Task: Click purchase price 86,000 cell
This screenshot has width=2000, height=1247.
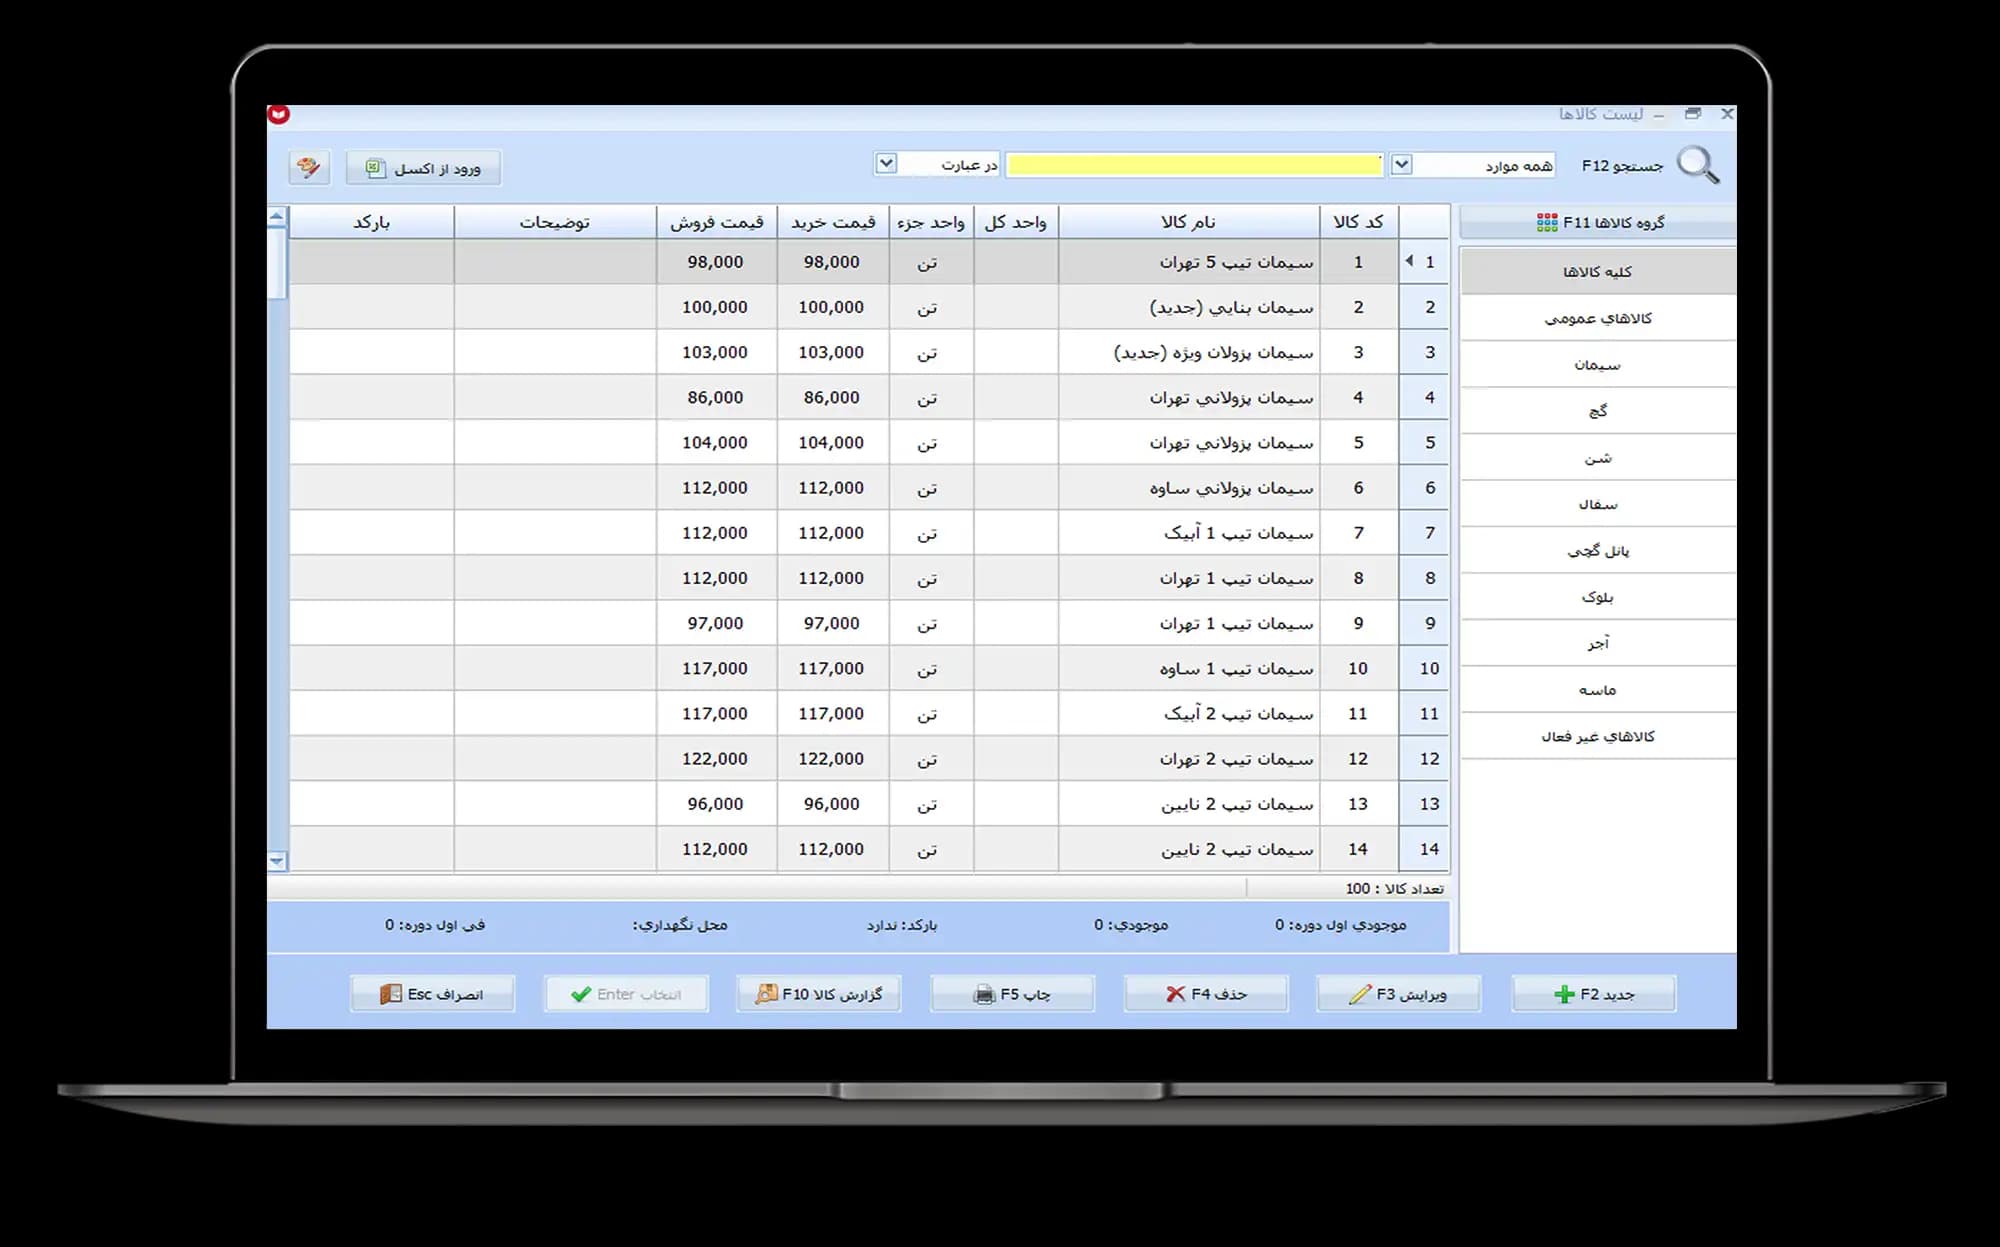Action: tap(833, 397)
